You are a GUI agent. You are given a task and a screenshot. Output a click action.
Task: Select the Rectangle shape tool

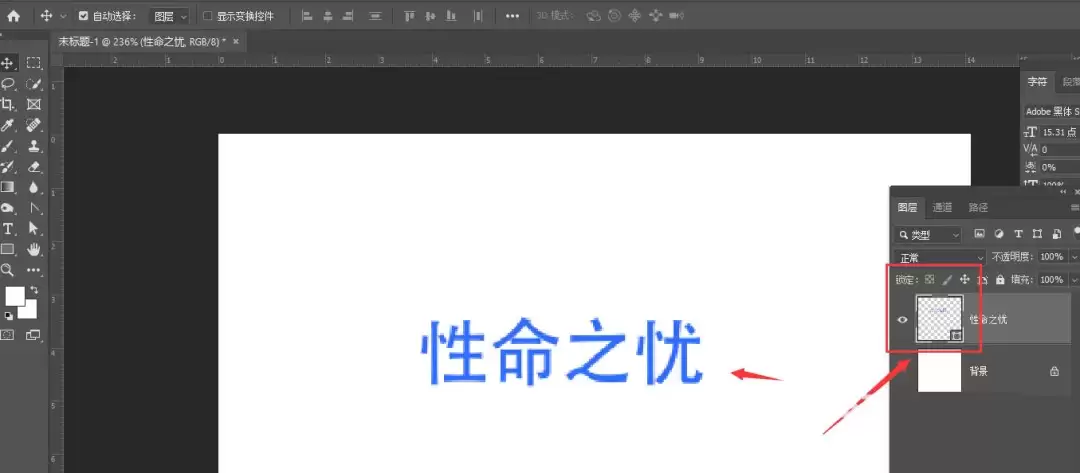[x=8, y=249]
